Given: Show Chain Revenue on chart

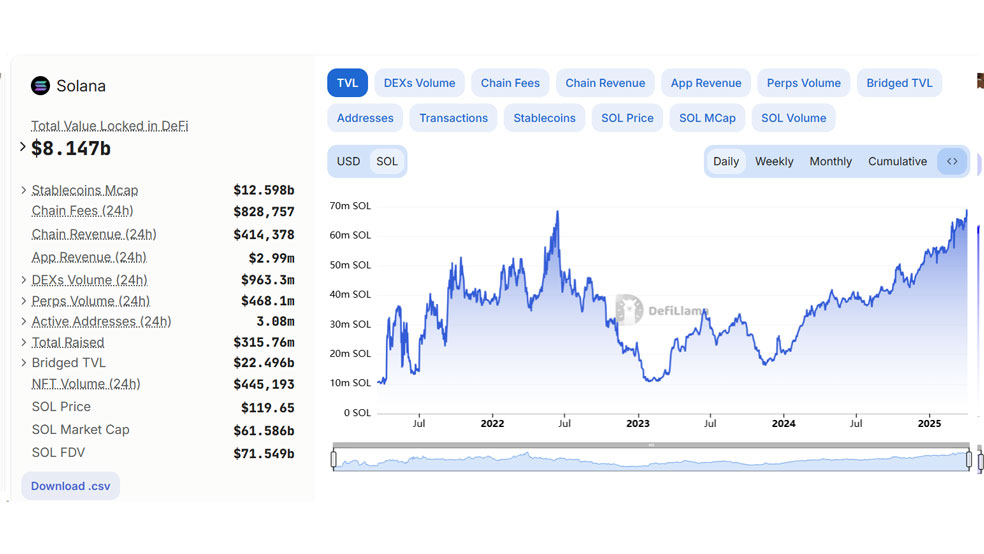Looking at the screenshot, I should tap(605, 83).
